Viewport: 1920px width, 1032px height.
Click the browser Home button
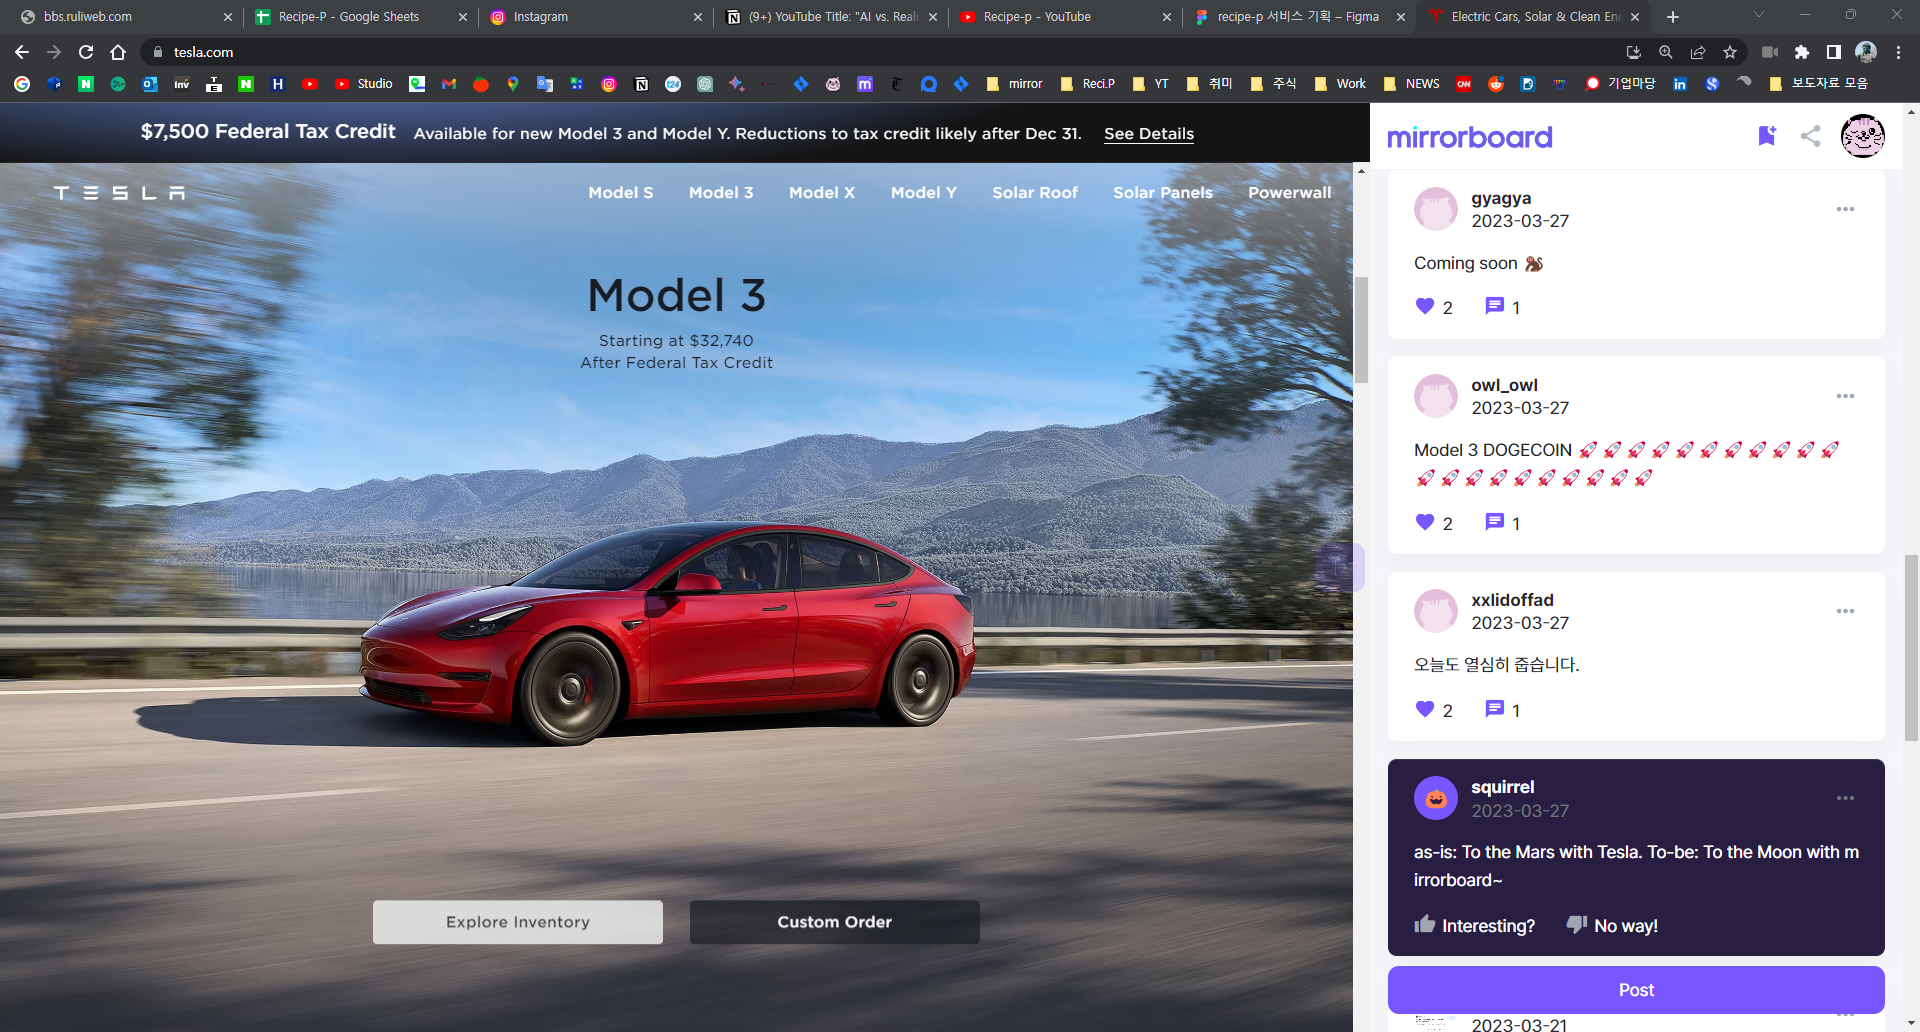point(118,52)
